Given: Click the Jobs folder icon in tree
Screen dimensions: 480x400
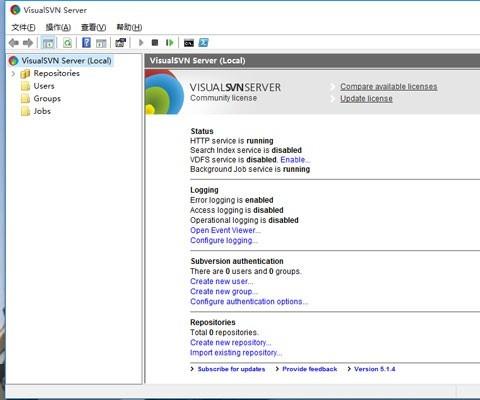Looking at the screenshot, I should pyautogui.click(x=25, y=111).
